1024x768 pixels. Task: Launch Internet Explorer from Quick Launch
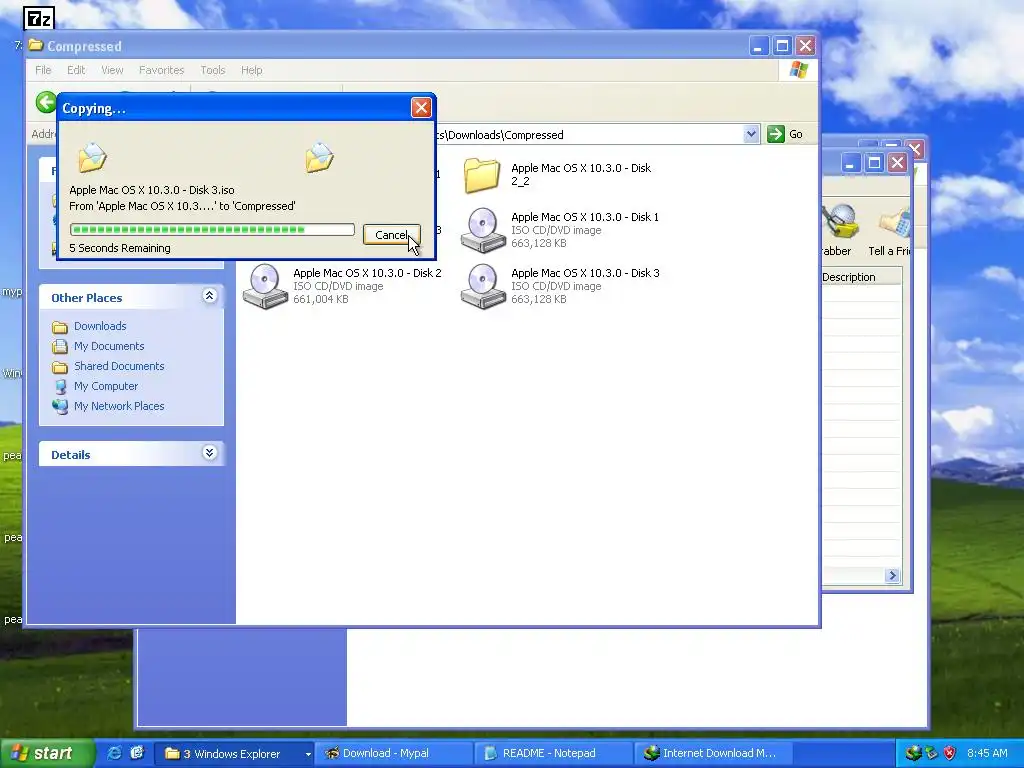[x=114, y=753]
